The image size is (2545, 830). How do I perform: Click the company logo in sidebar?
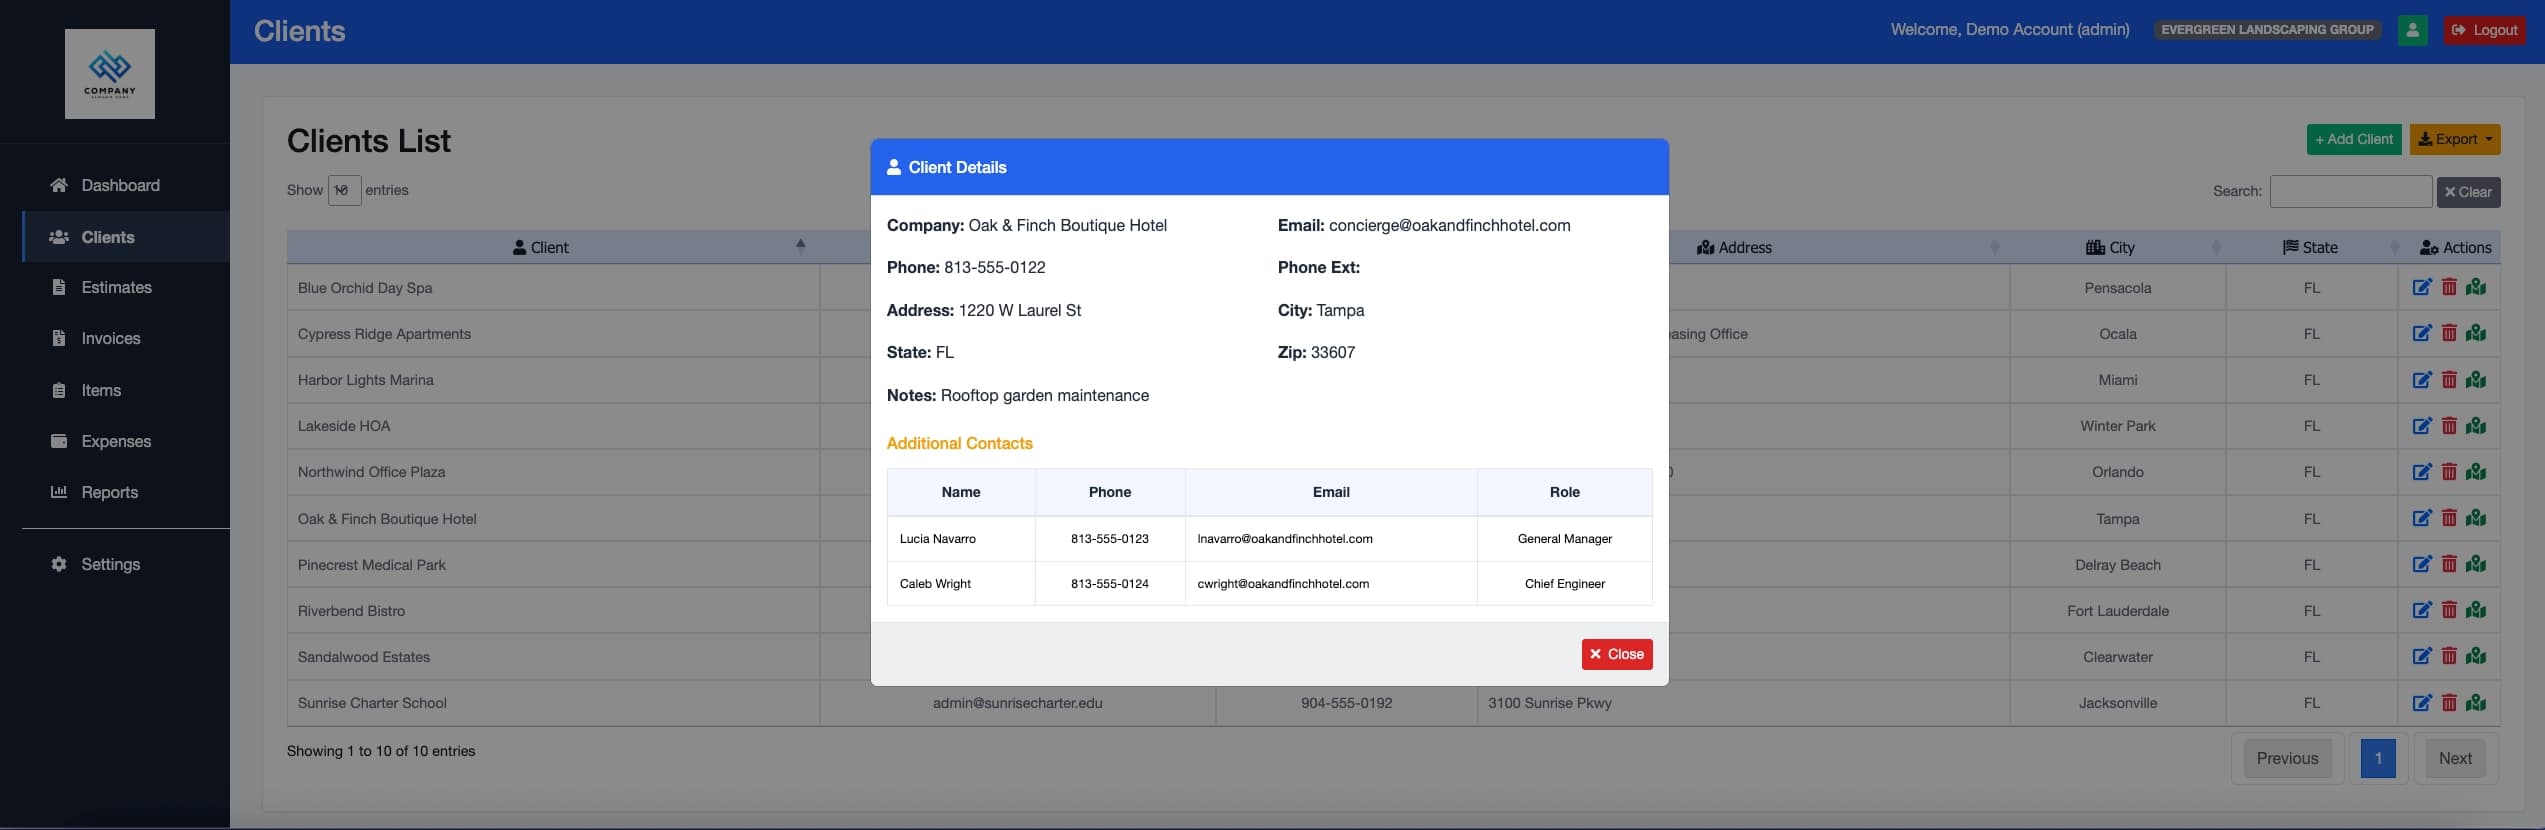pos(110,74)
